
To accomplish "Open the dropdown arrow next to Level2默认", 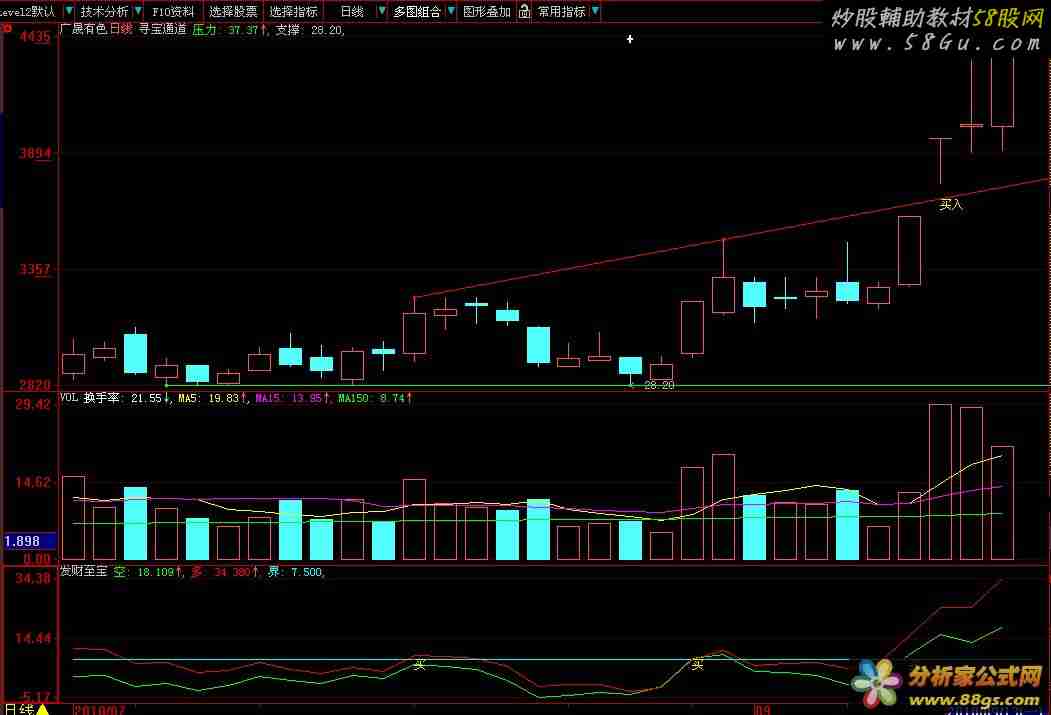I will click(x=68, y=11).
